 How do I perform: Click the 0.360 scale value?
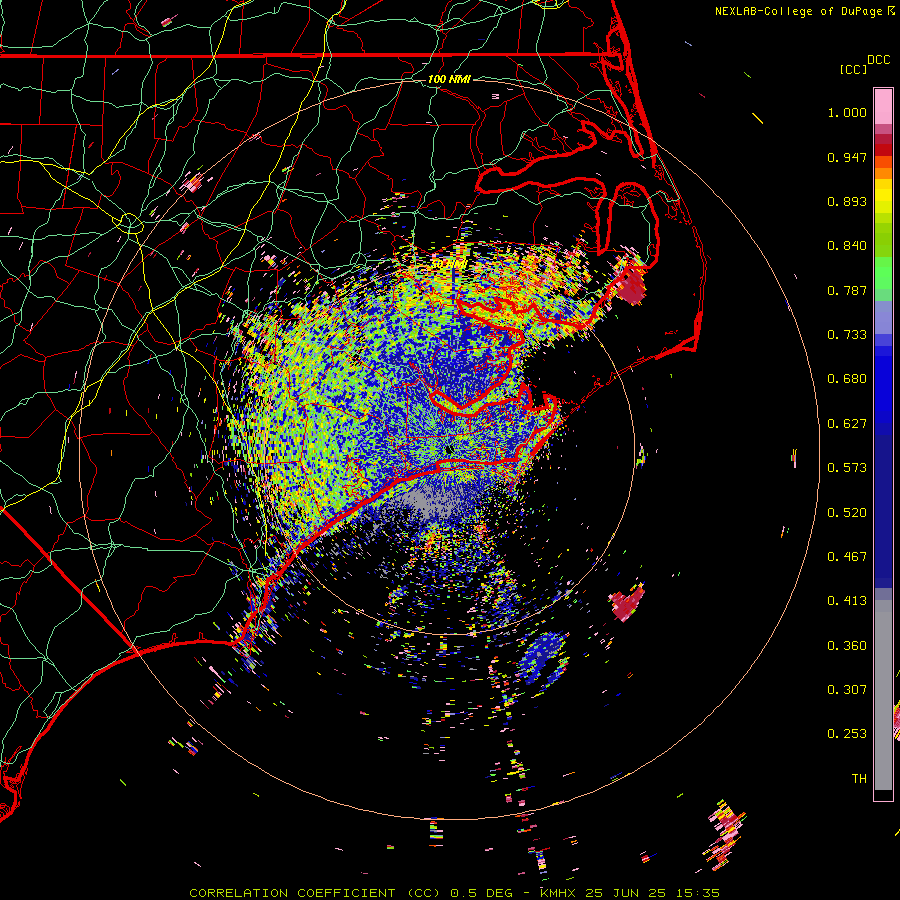[x=847, y=646]
